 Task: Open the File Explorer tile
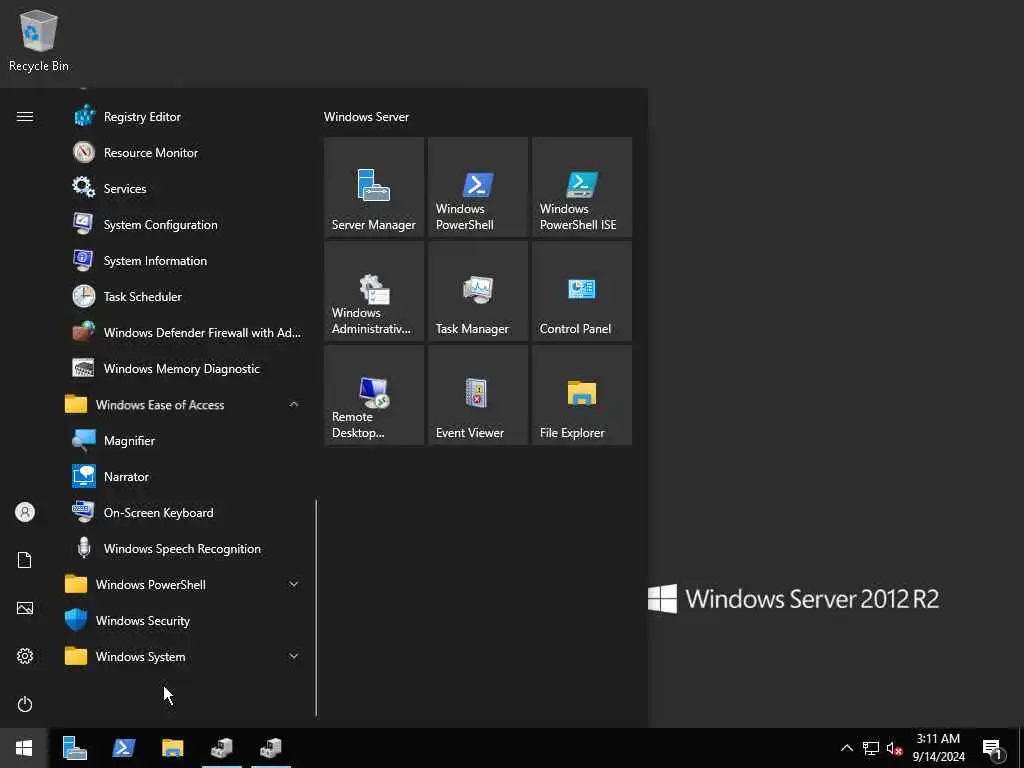click(x=582, y=395)
